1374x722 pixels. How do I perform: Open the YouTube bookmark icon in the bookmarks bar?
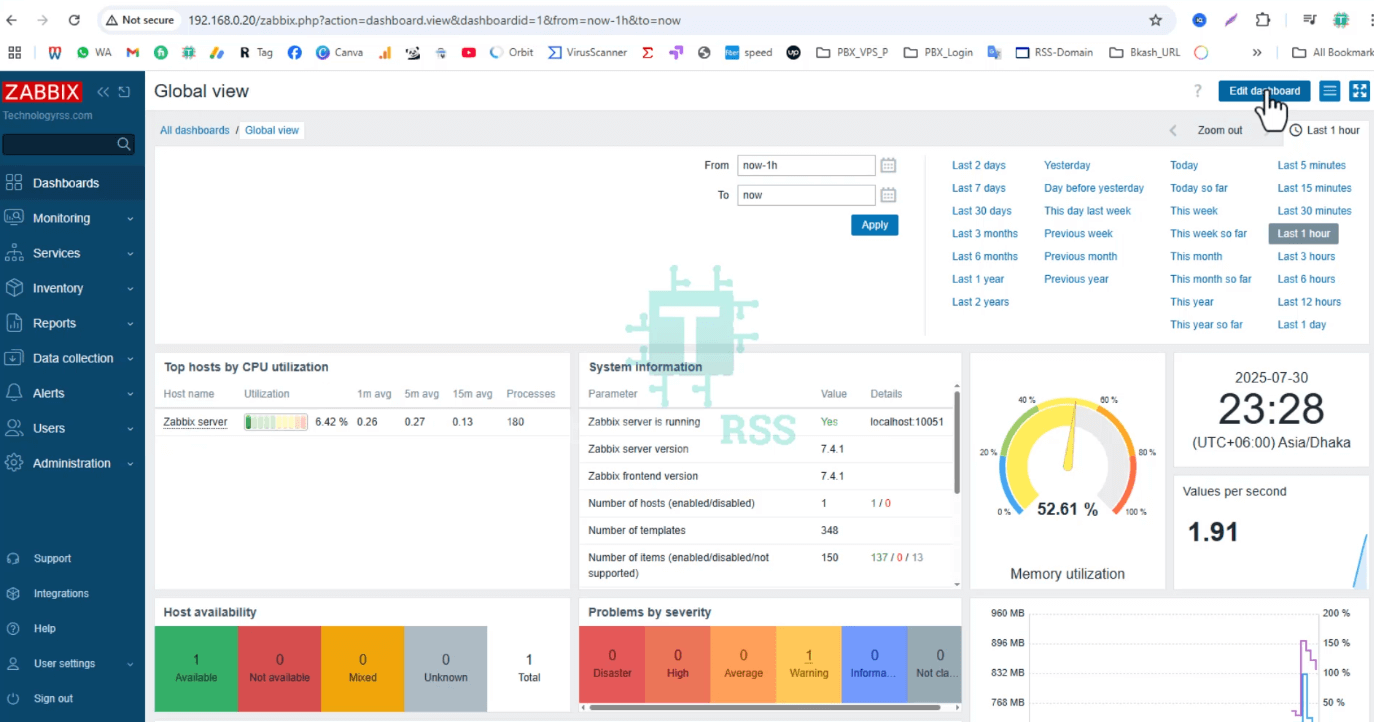[468, 52]
